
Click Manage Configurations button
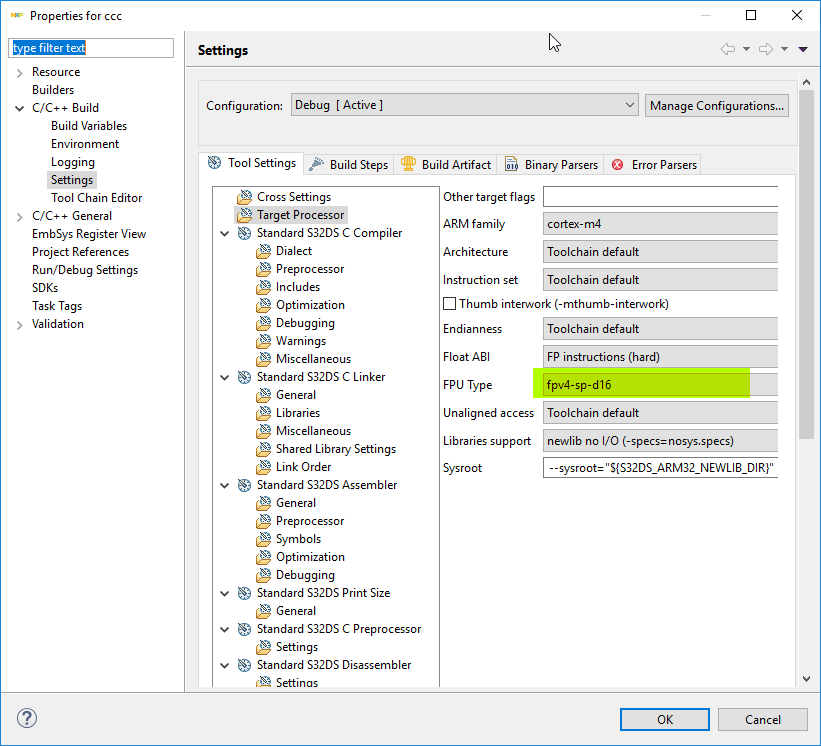click(717, 105)
